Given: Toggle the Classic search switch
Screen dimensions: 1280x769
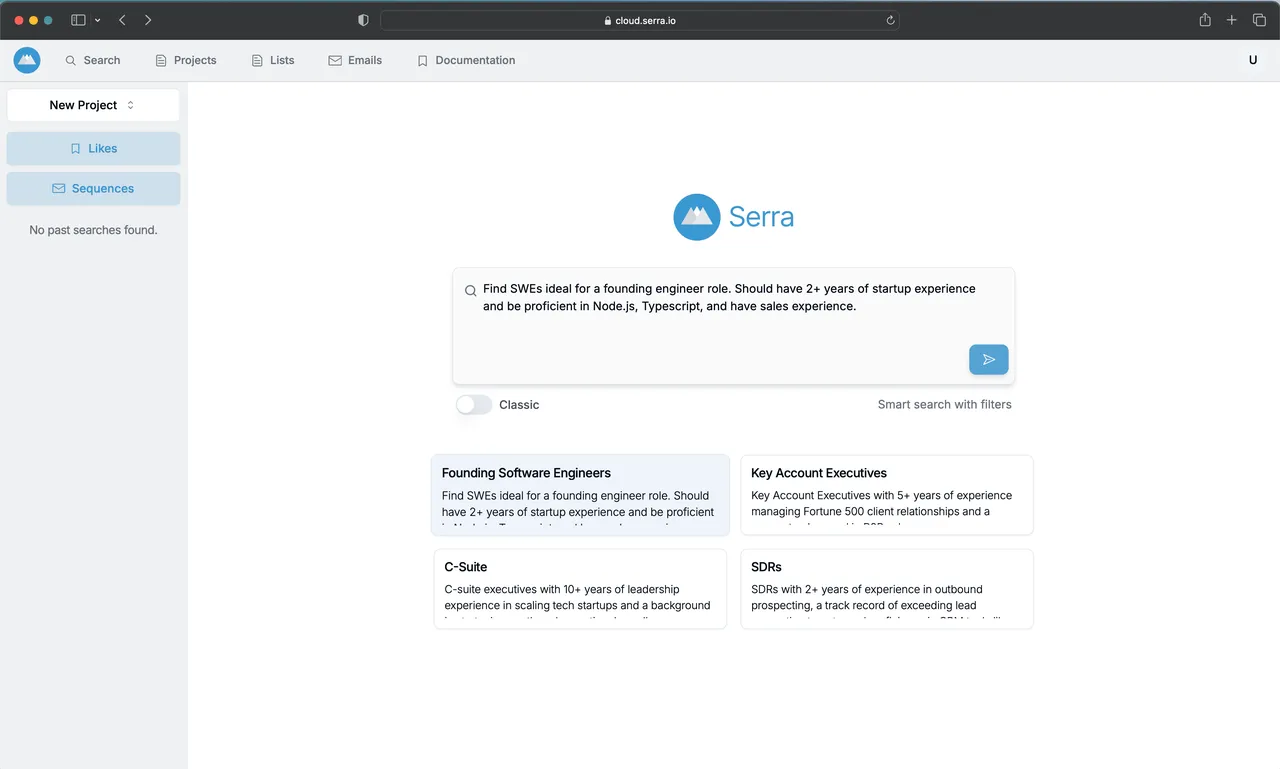Looking at the screenshot, I should [474, 404].
